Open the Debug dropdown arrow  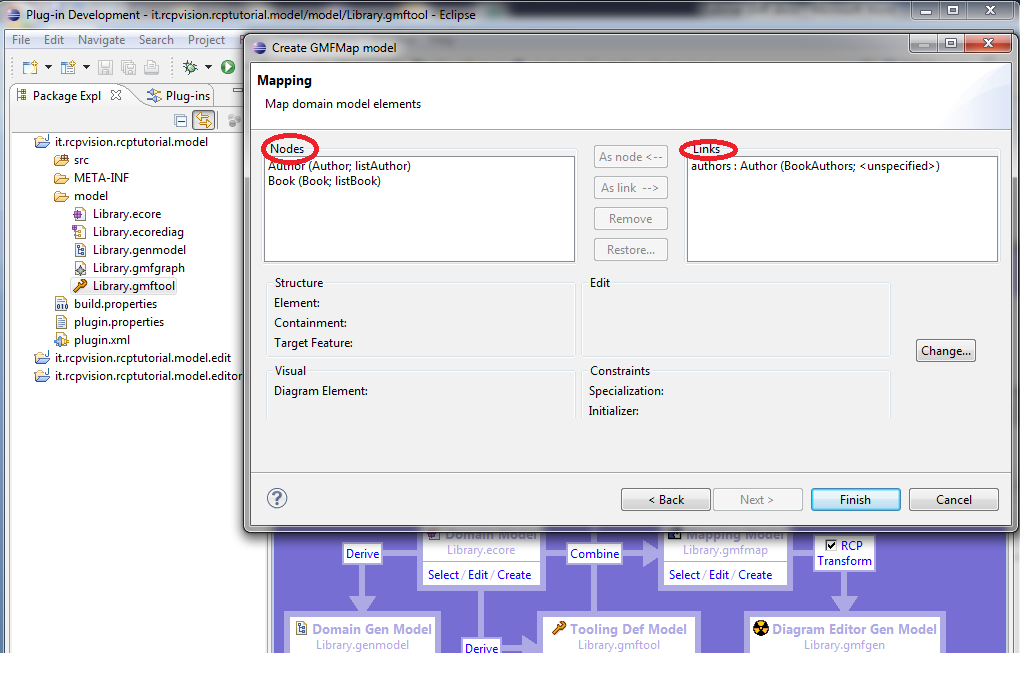208,67
